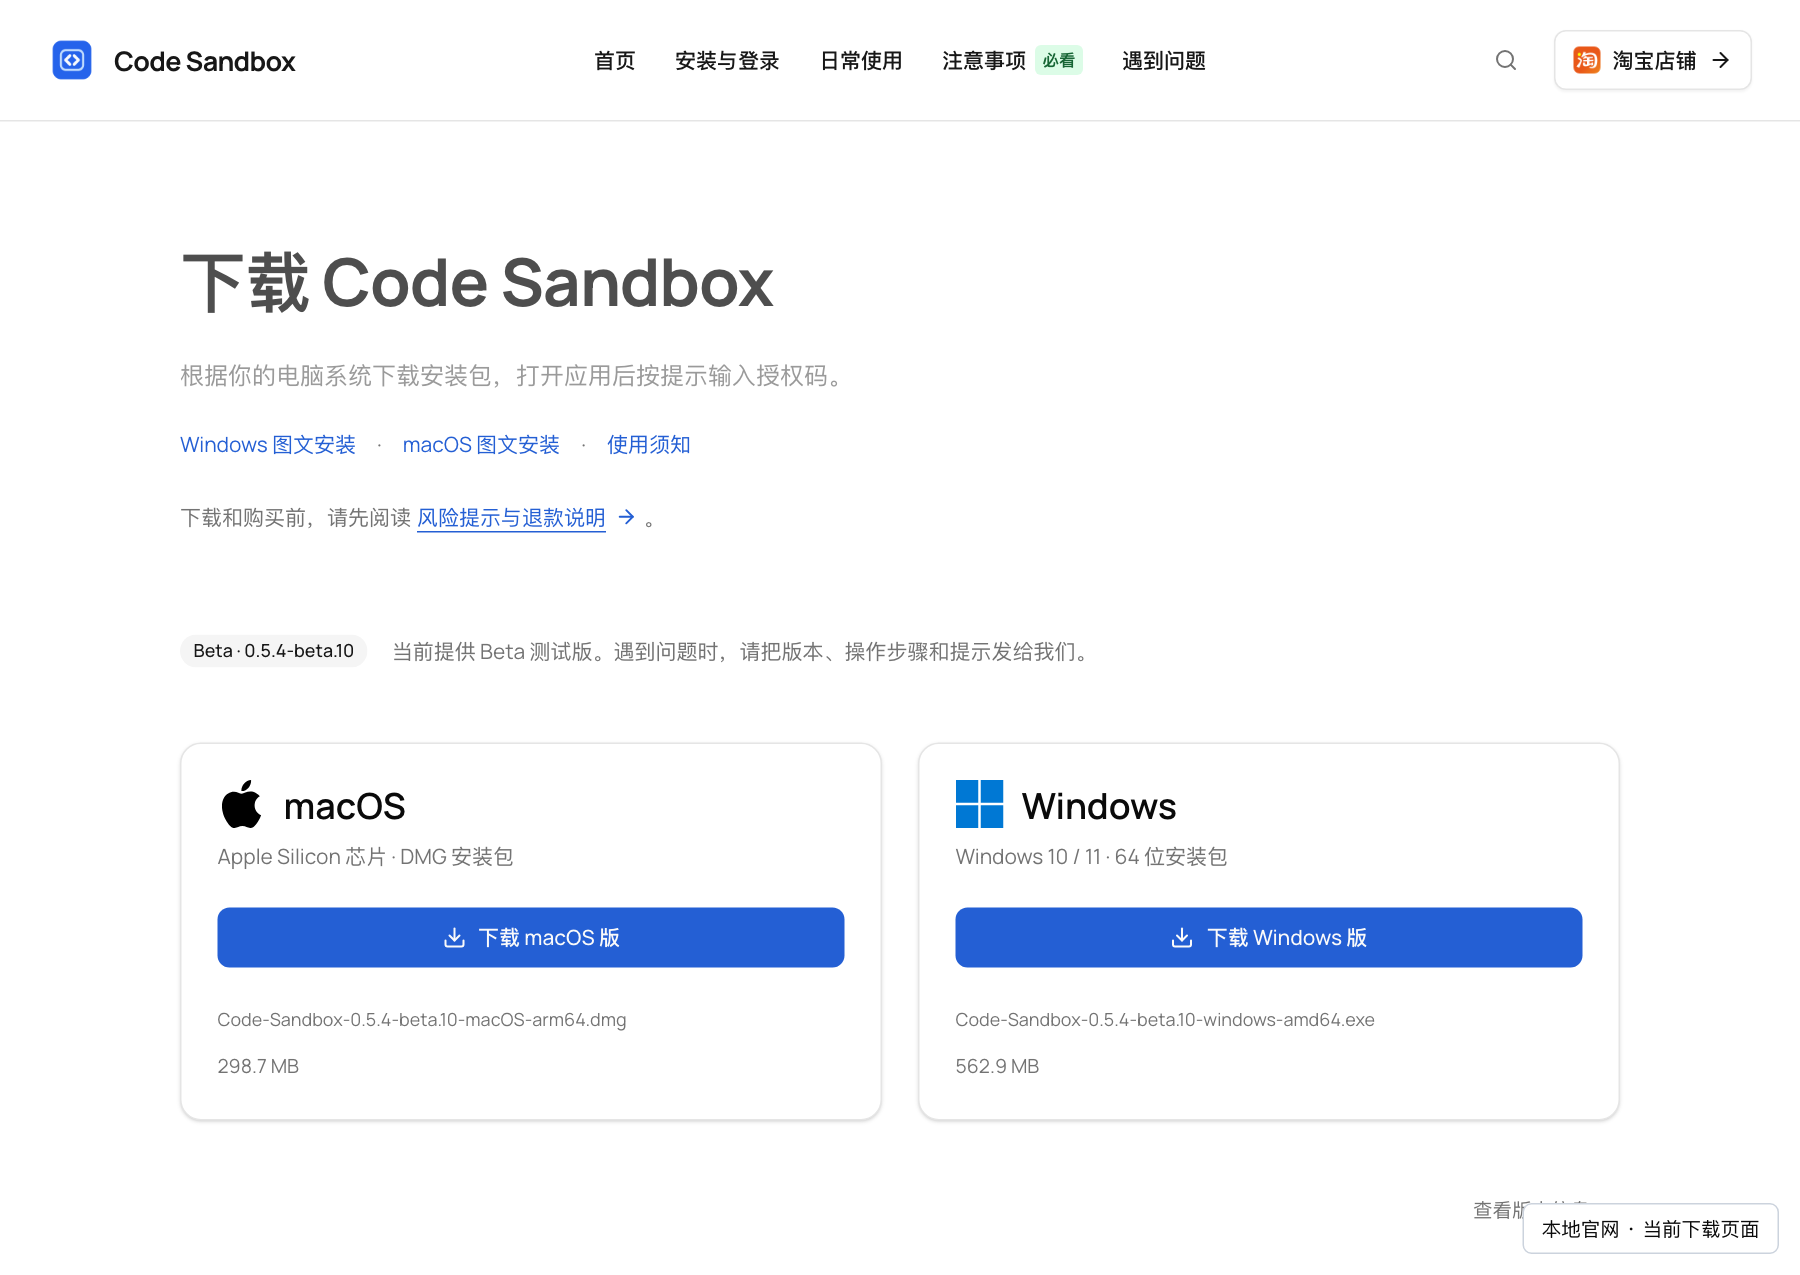
Task: Click 本地官网 · 当前下载页面 badge
Action: pyautogui.click(x=1650, y=1229)
